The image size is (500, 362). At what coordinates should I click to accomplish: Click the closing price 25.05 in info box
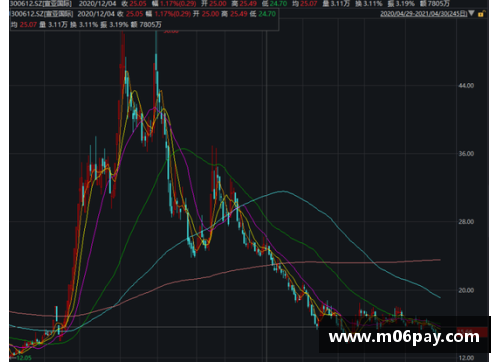[135, 14]
